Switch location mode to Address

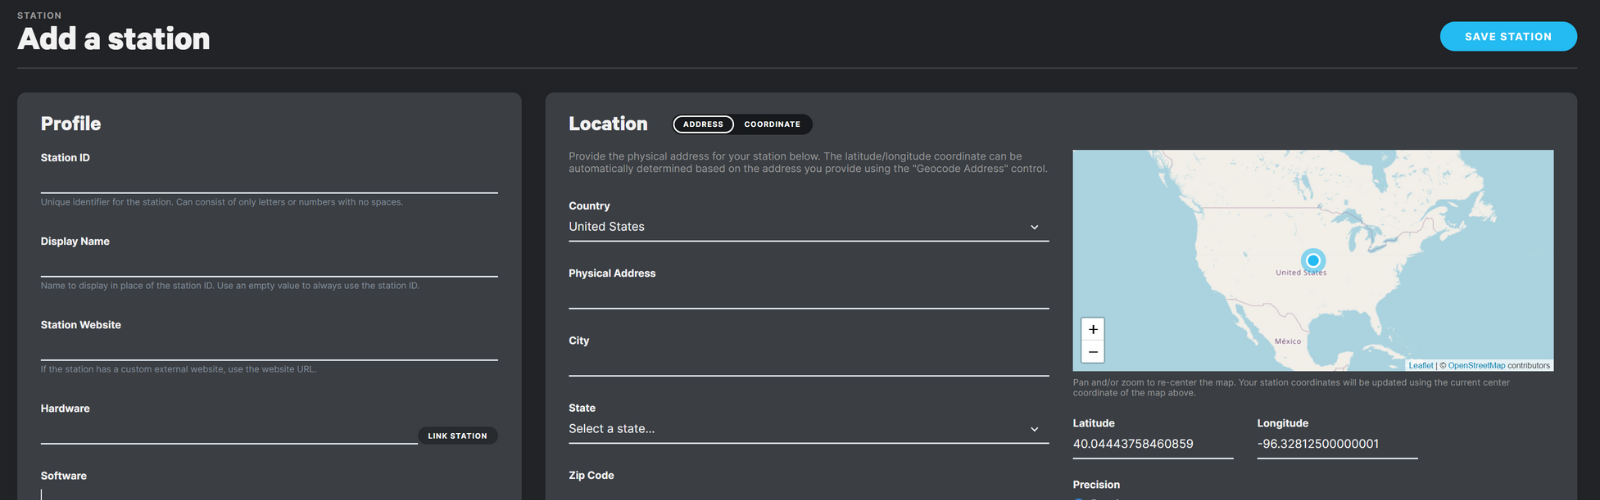coord(703,124)
